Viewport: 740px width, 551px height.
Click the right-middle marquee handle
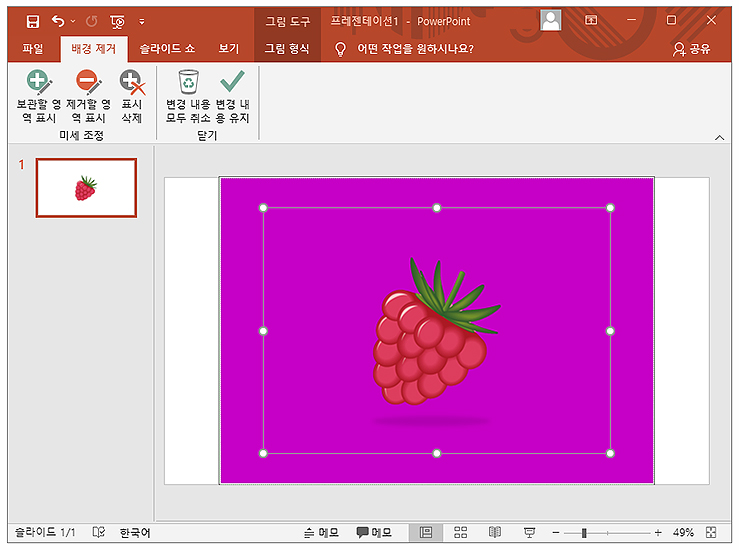[610, 331]
